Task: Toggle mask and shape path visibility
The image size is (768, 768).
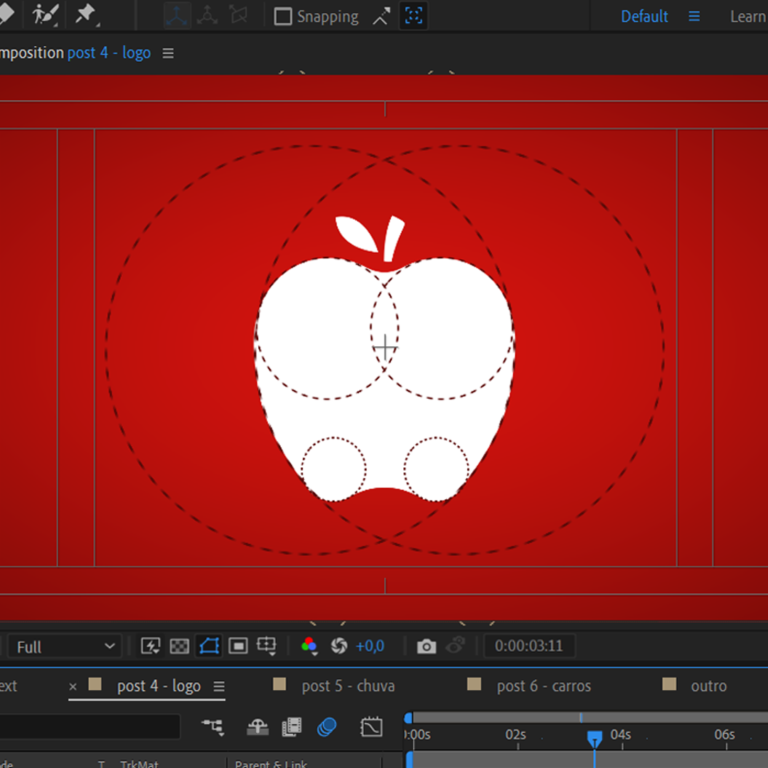Action: [208, 646]
